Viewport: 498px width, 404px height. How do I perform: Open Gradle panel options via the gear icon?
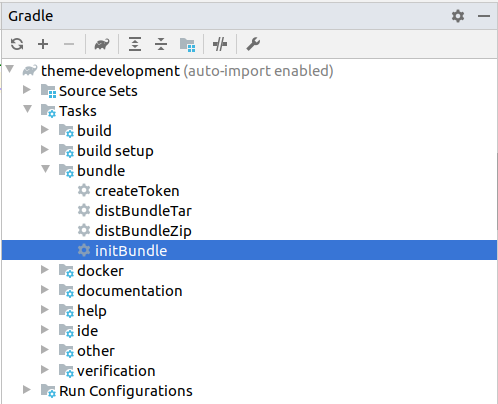[458, 16]
